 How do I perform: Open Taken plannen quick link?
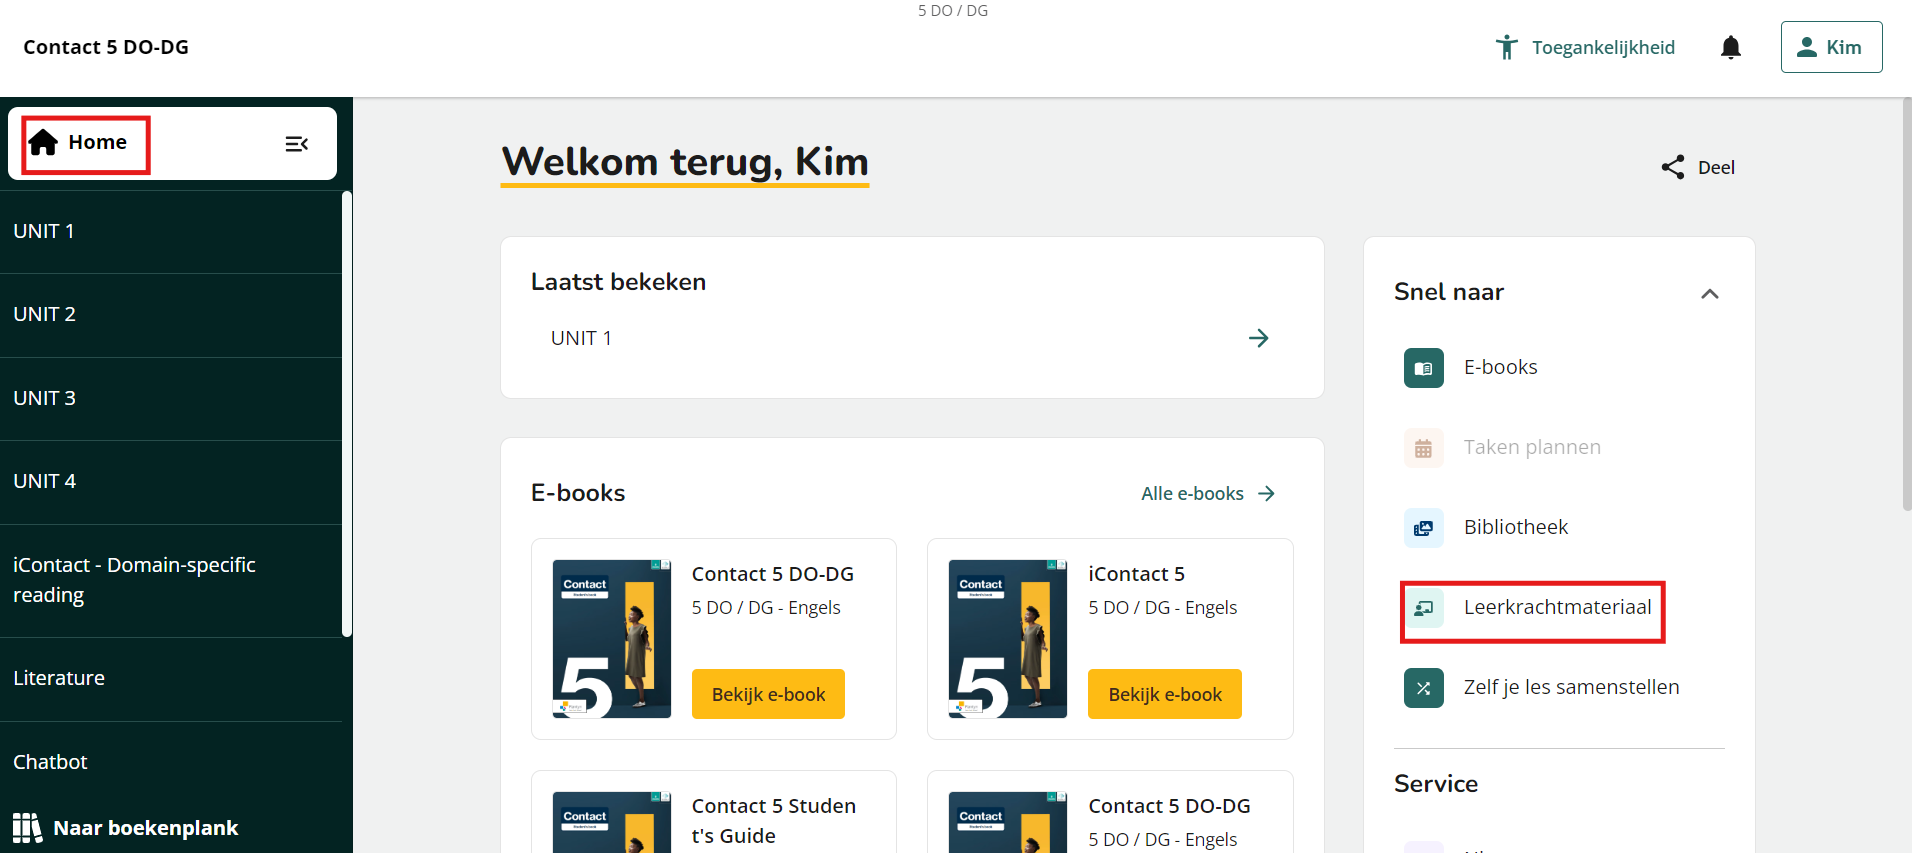[1532, 447]
